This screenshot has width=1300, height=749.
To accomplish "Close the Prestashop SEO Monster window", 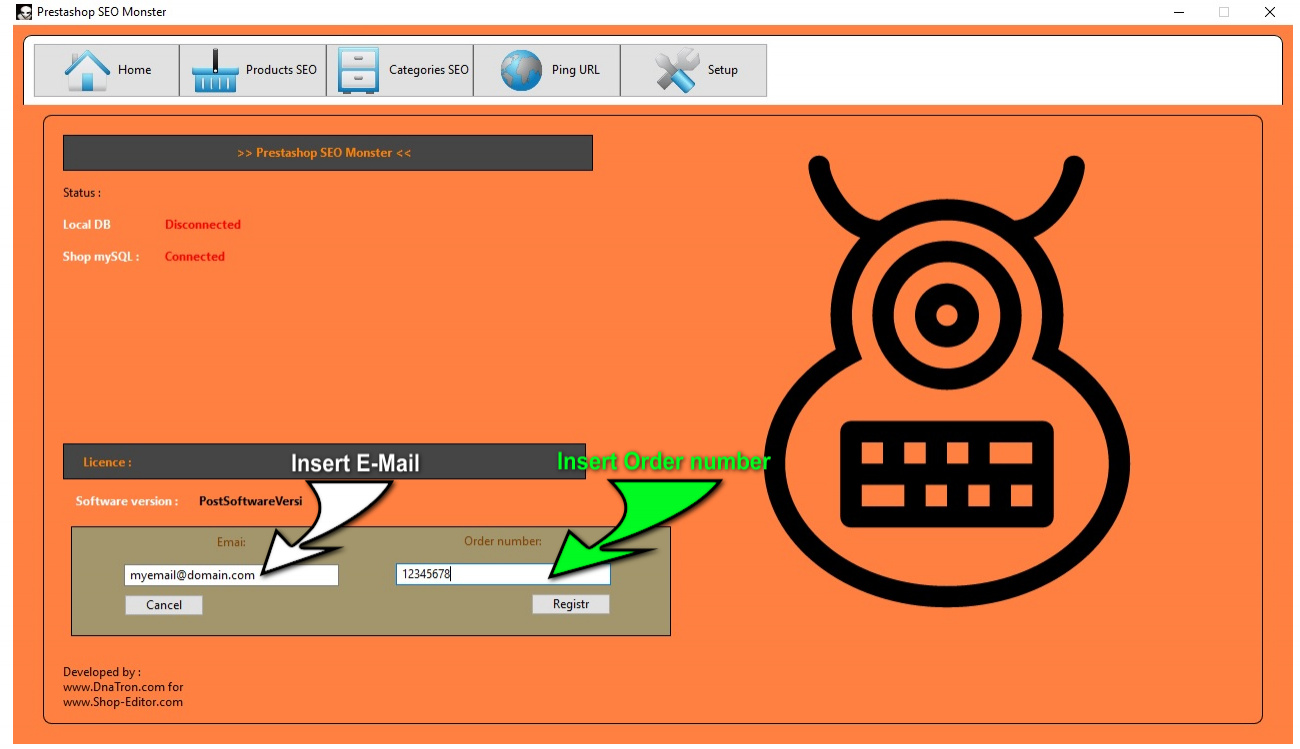I will point(1269,12).
